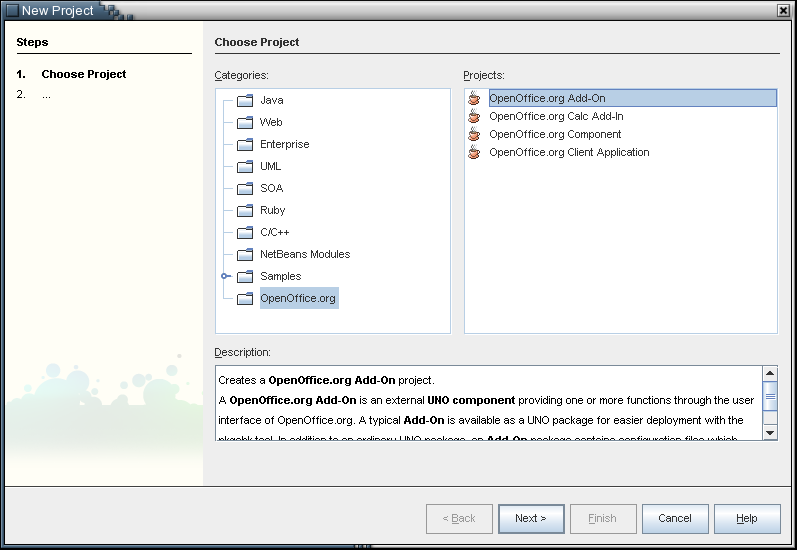The height and width of the screenshot is (550, 797).
Task: Click the Ruby category folder icon
Action: (x=245, y=210)
